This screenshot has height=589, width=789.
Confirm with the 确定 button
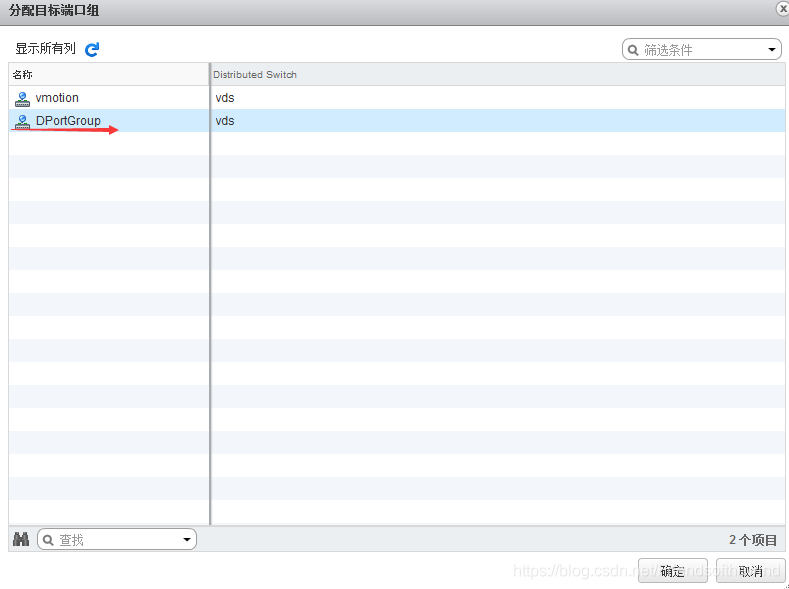click(x=673, y=571)
